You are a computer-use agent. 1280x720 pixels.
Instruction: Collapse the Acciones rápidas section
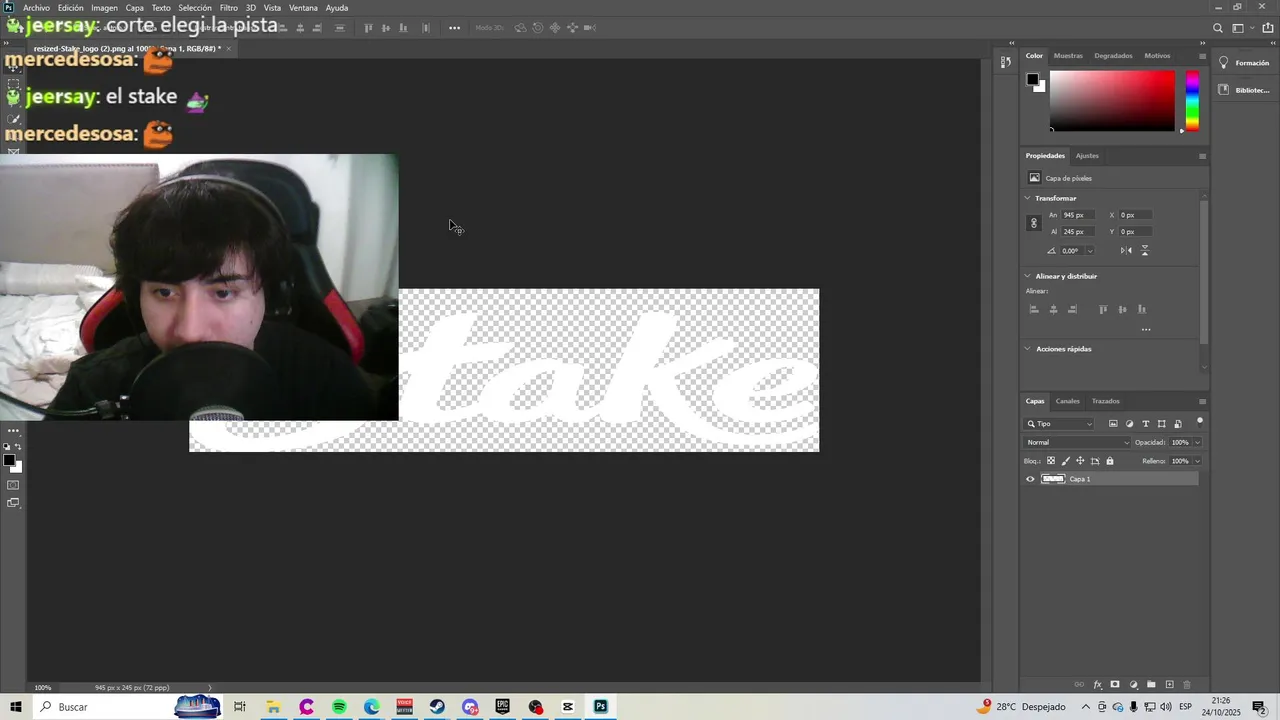tap(1028, 349)
